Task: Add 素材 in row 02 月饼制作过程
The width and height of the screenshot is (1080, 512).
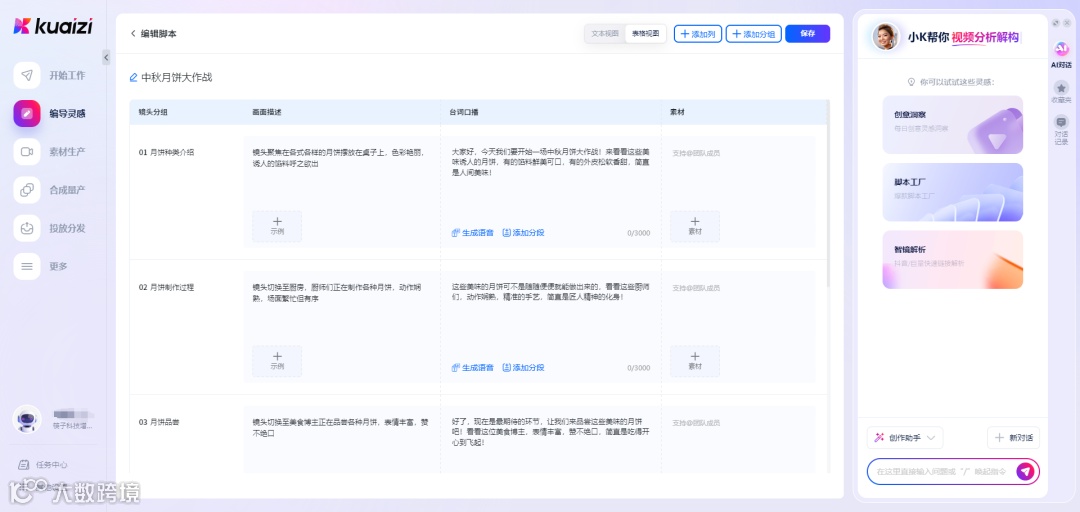Action: (x=695, y=361)
